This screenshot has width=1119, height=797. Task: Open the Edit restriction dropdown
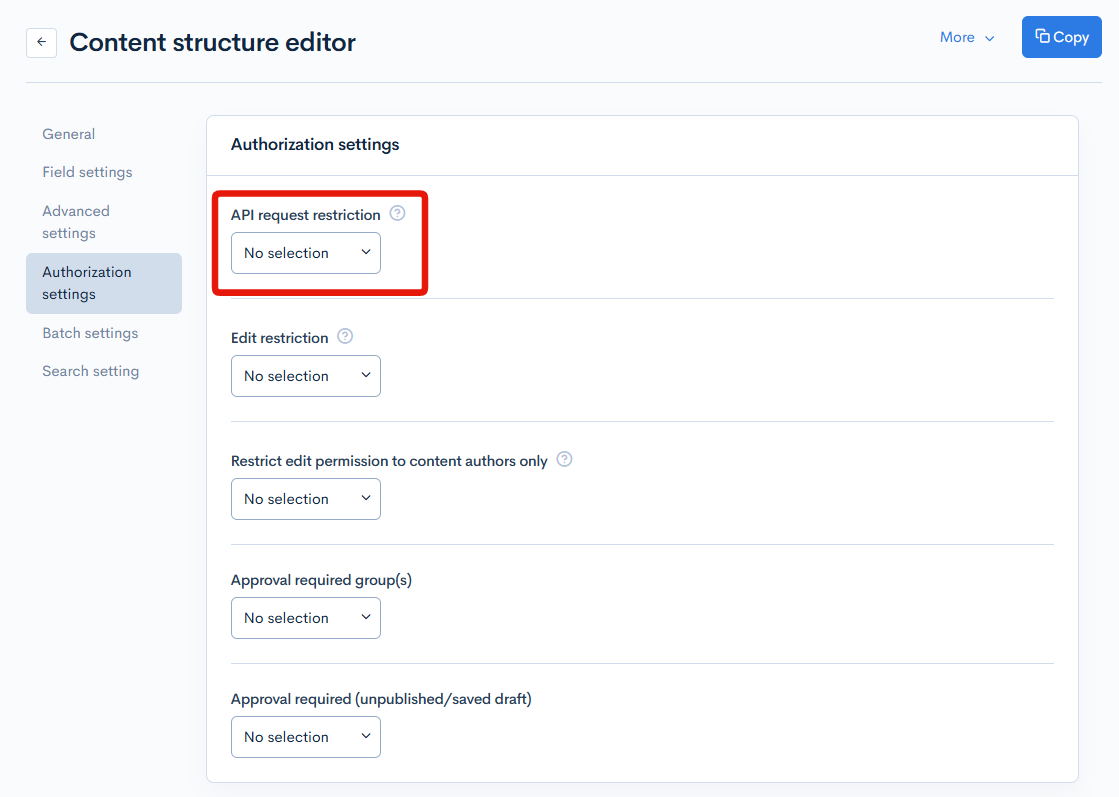click(305, 376)
